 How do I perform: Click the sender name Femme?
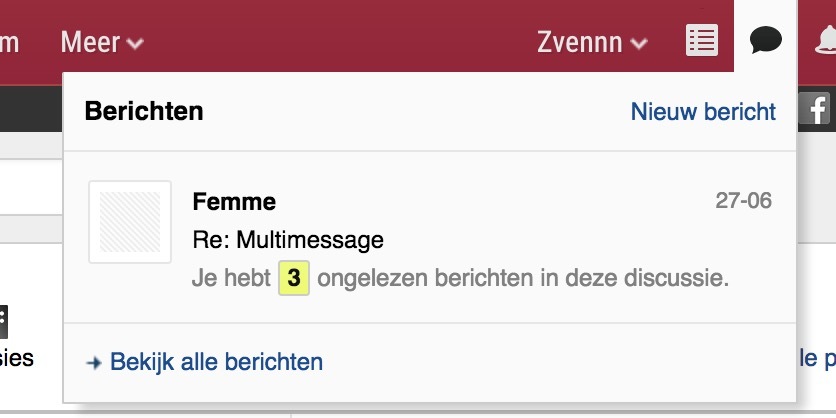[234, 202]
